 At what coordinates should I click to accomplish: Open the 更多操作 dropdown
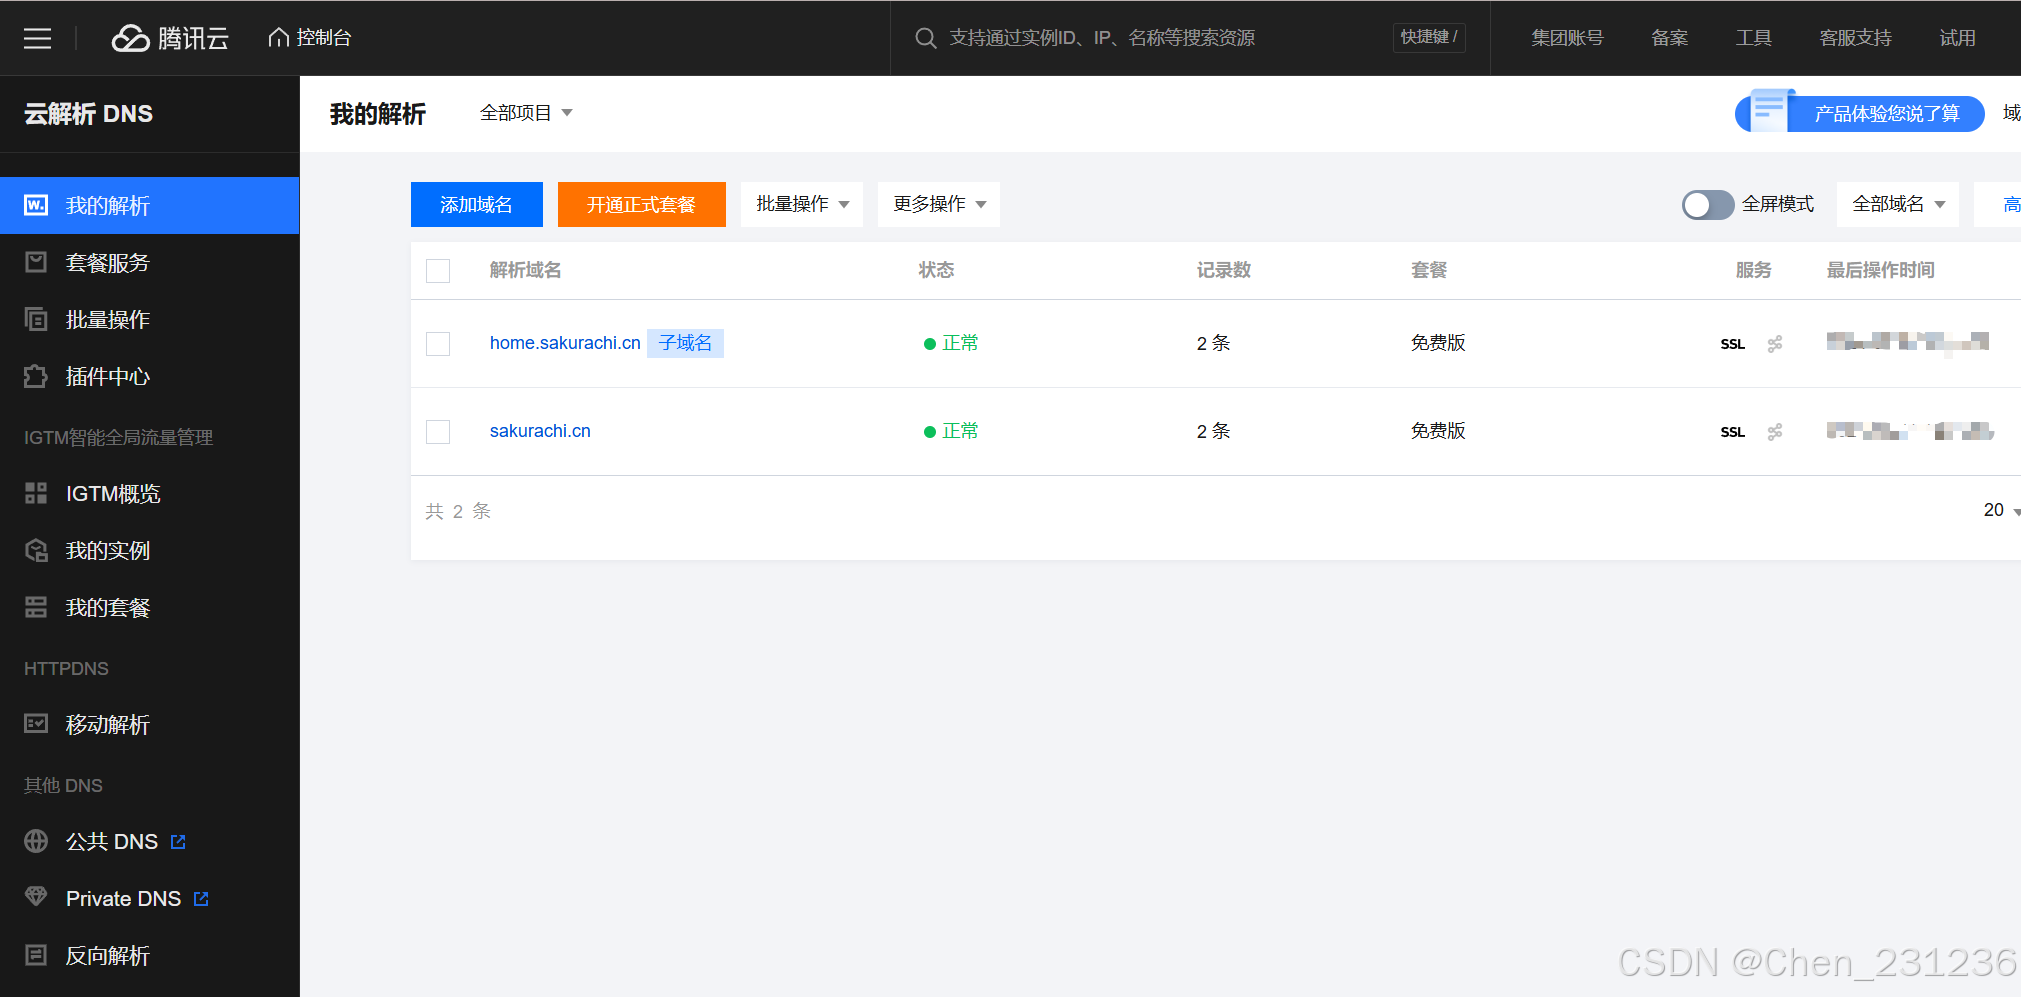coord(939,204)
